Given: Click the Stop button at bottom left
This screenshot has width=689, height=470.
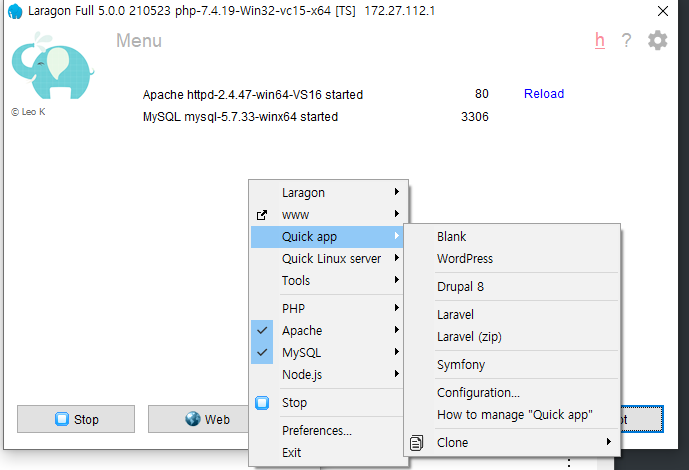Looking at the screenshot, I should point(76,419).
